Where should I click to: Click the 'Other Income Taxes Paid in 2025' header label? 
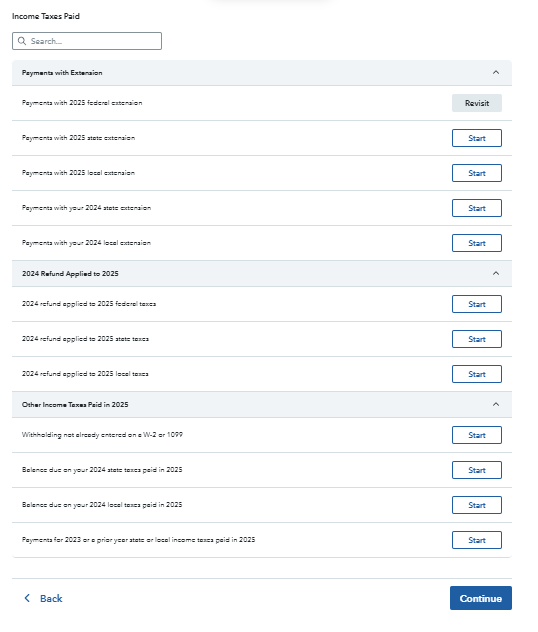pos(75,405)
